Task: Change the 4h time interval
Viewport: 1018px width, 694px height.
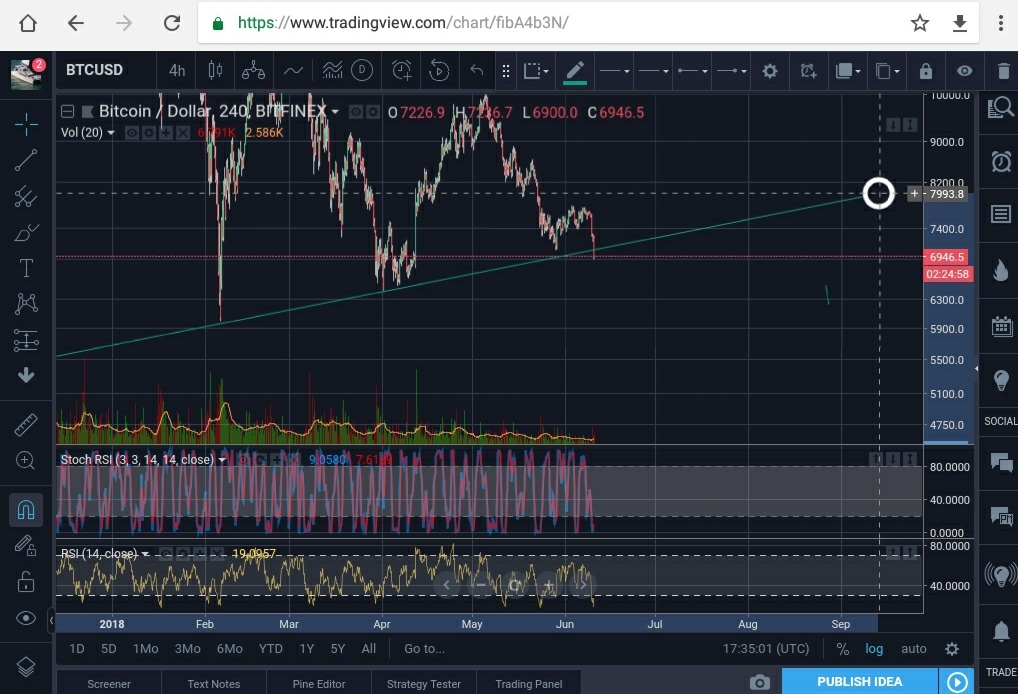Action: 177,70
